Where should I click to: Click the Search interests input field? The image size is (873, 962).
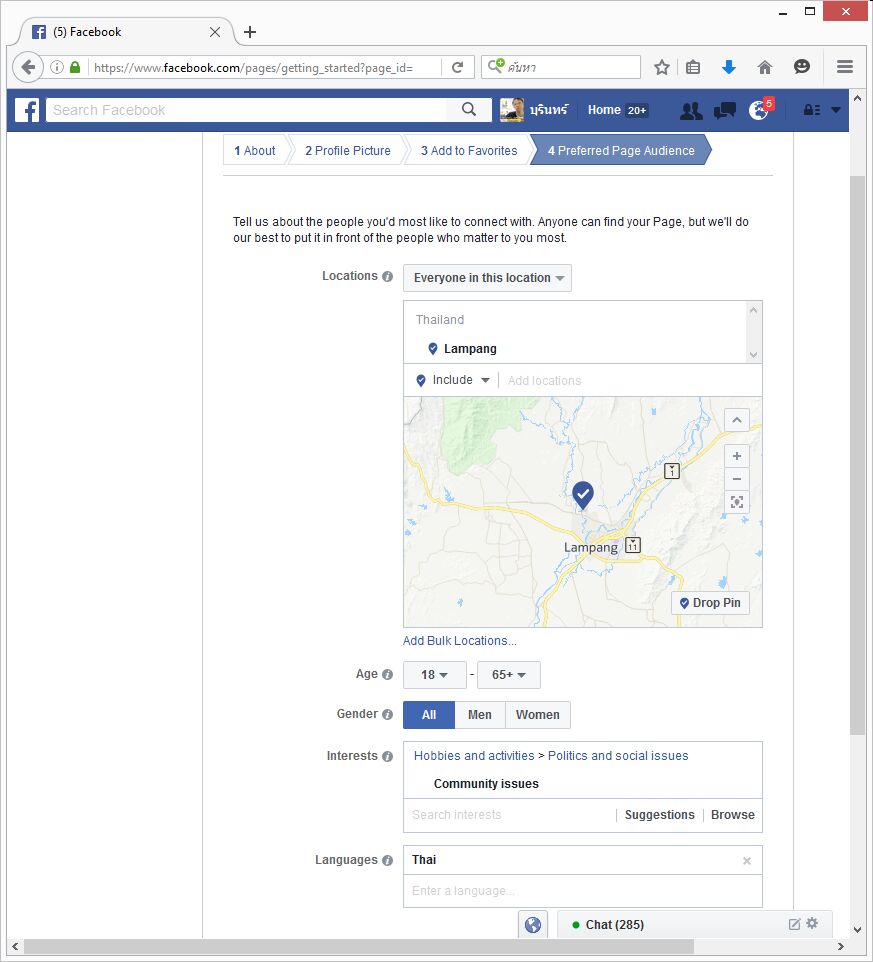point(505,815)
